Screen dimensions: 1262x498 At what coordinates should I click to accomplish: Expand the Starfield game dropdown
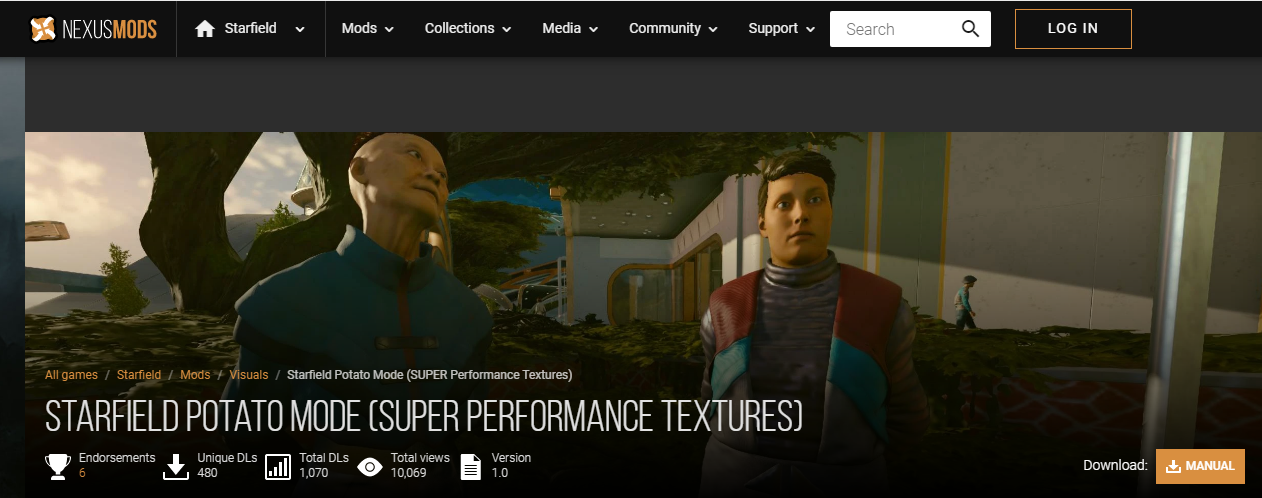299,30
